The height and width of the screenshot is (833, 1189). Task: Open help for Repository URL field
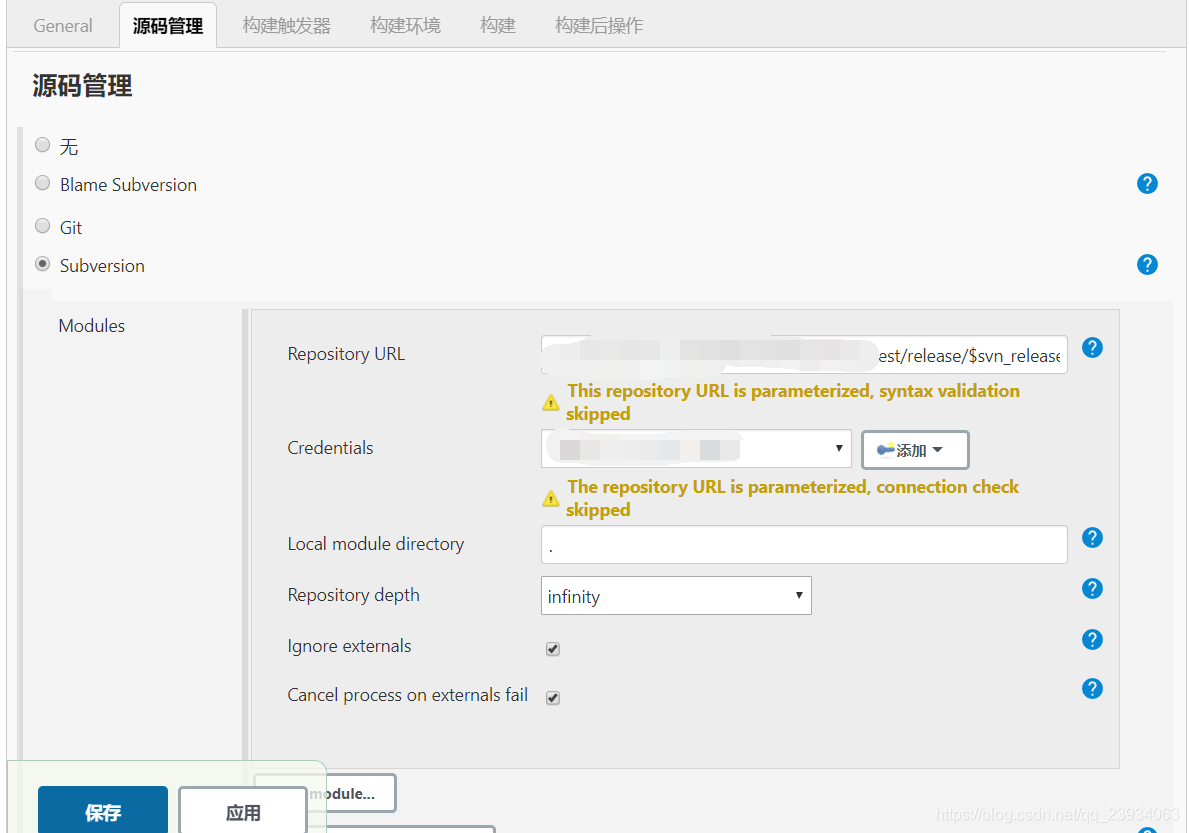pos(1092,348)
